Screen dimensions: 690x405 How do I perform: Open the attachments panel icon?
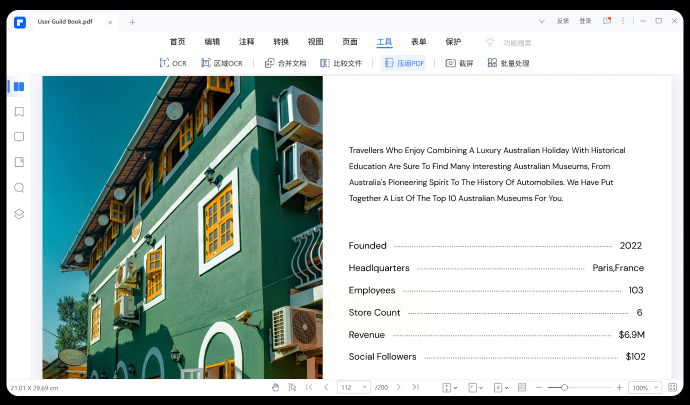point(19,162)
